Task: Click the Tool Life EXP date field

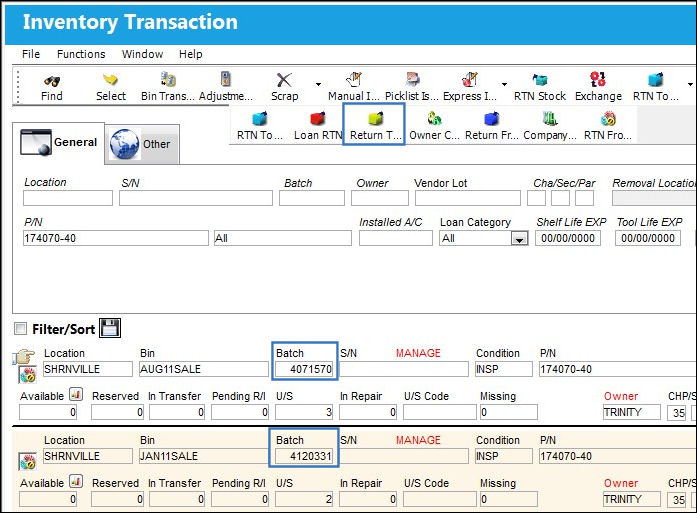Action: (x=648, y=238)
